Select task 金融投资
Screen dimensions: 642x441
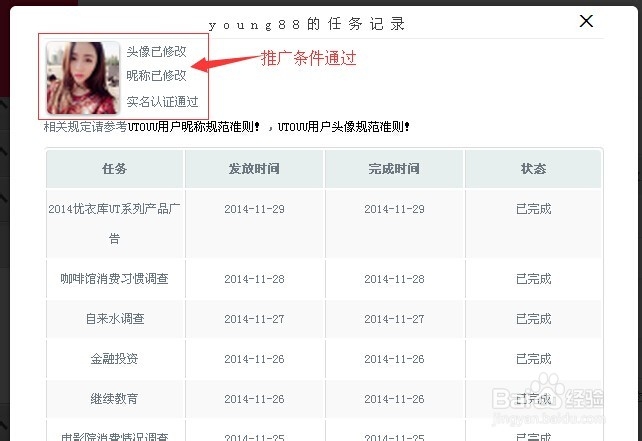(x=114, y=359)
